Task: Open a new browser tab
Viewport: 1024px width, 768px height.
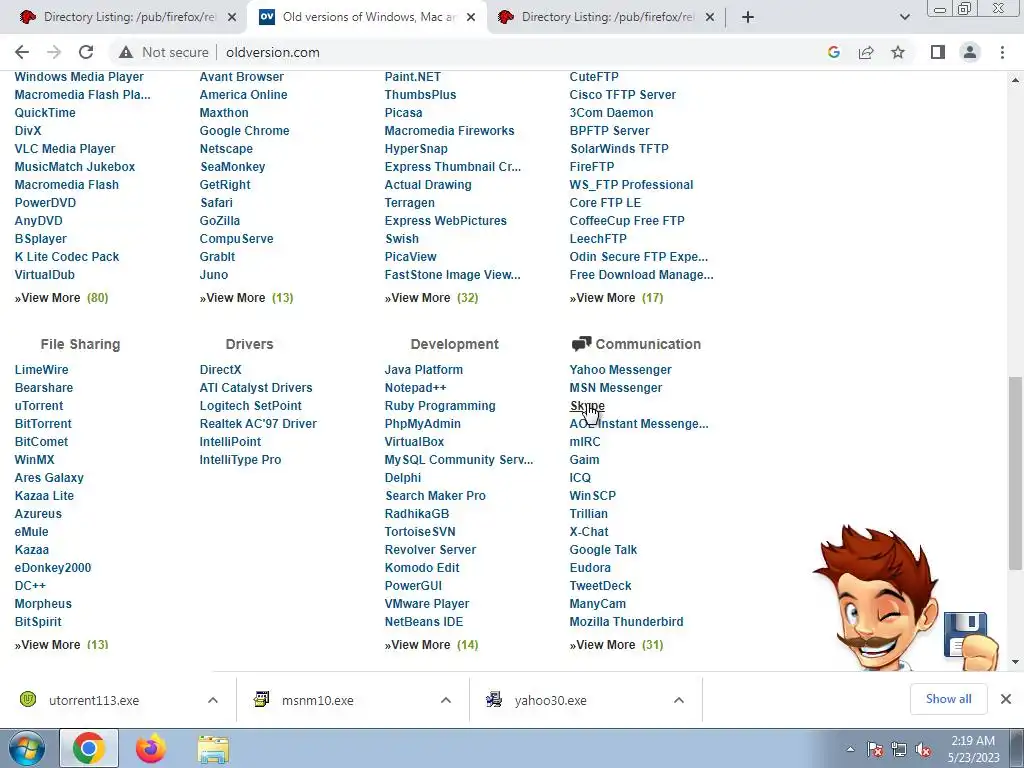Action: coord(748,17)
